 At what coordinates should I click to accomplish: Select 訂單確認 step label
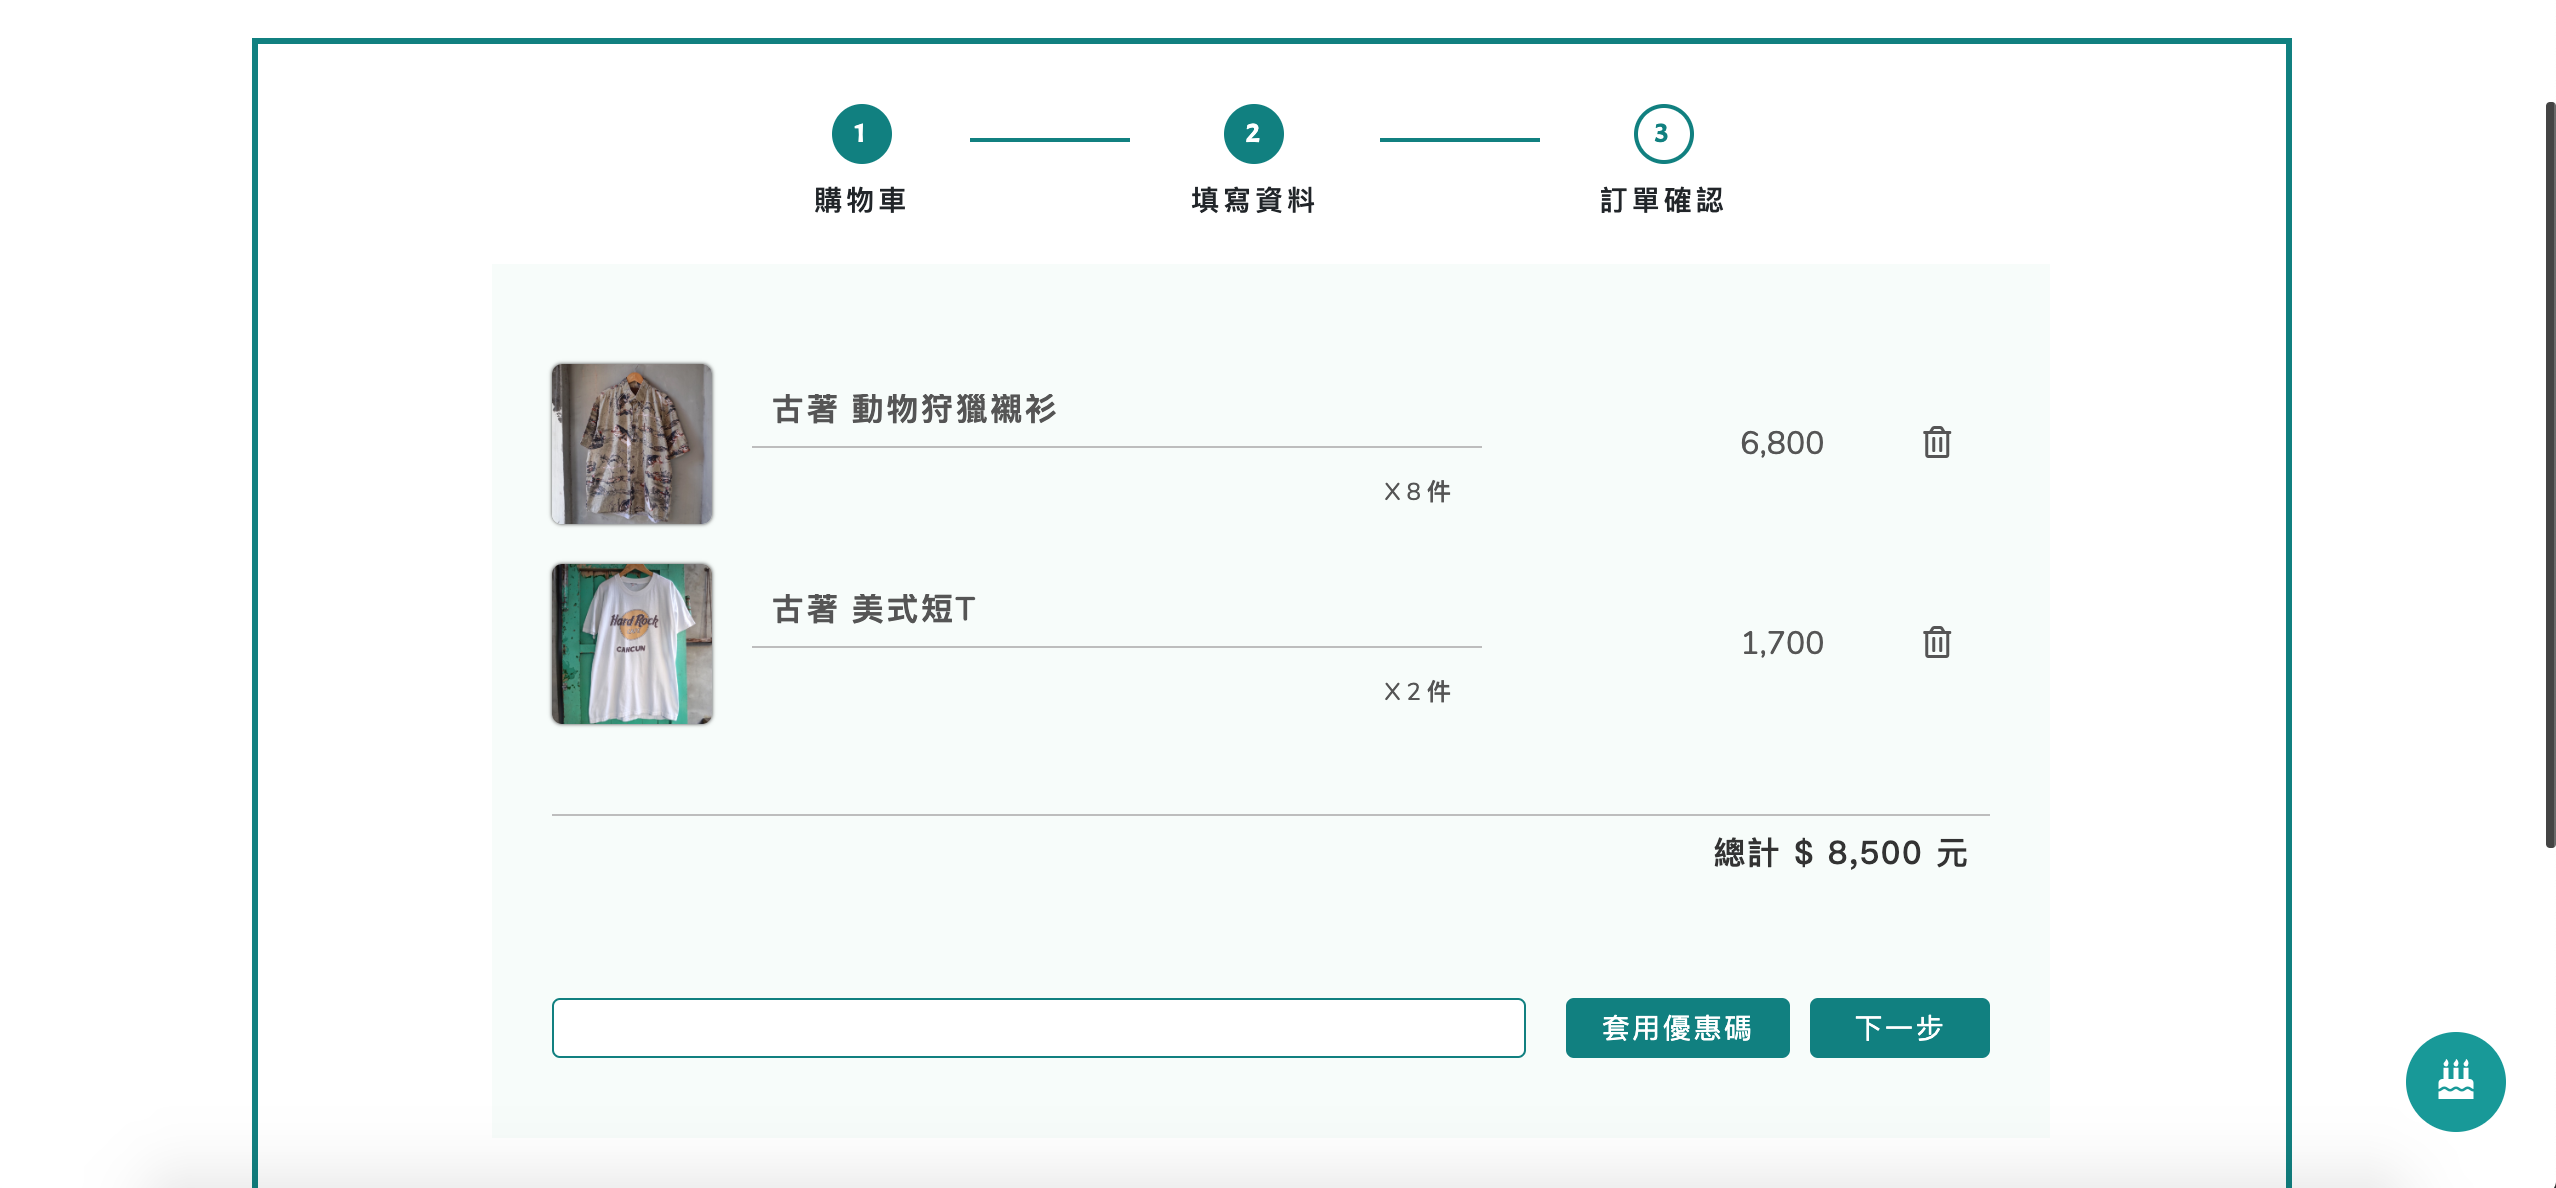pyautogui.click(x=1662, y=200)
